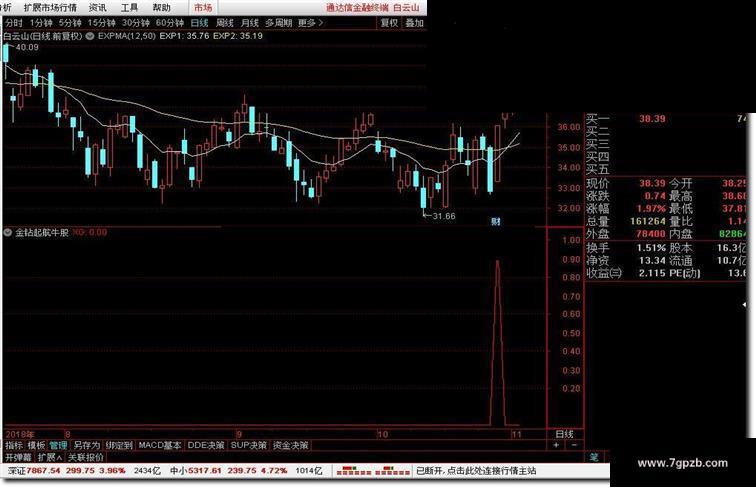Open the 多周期 multi-period view
Viewport: 756px width, 487px height.
click(278, 23)
